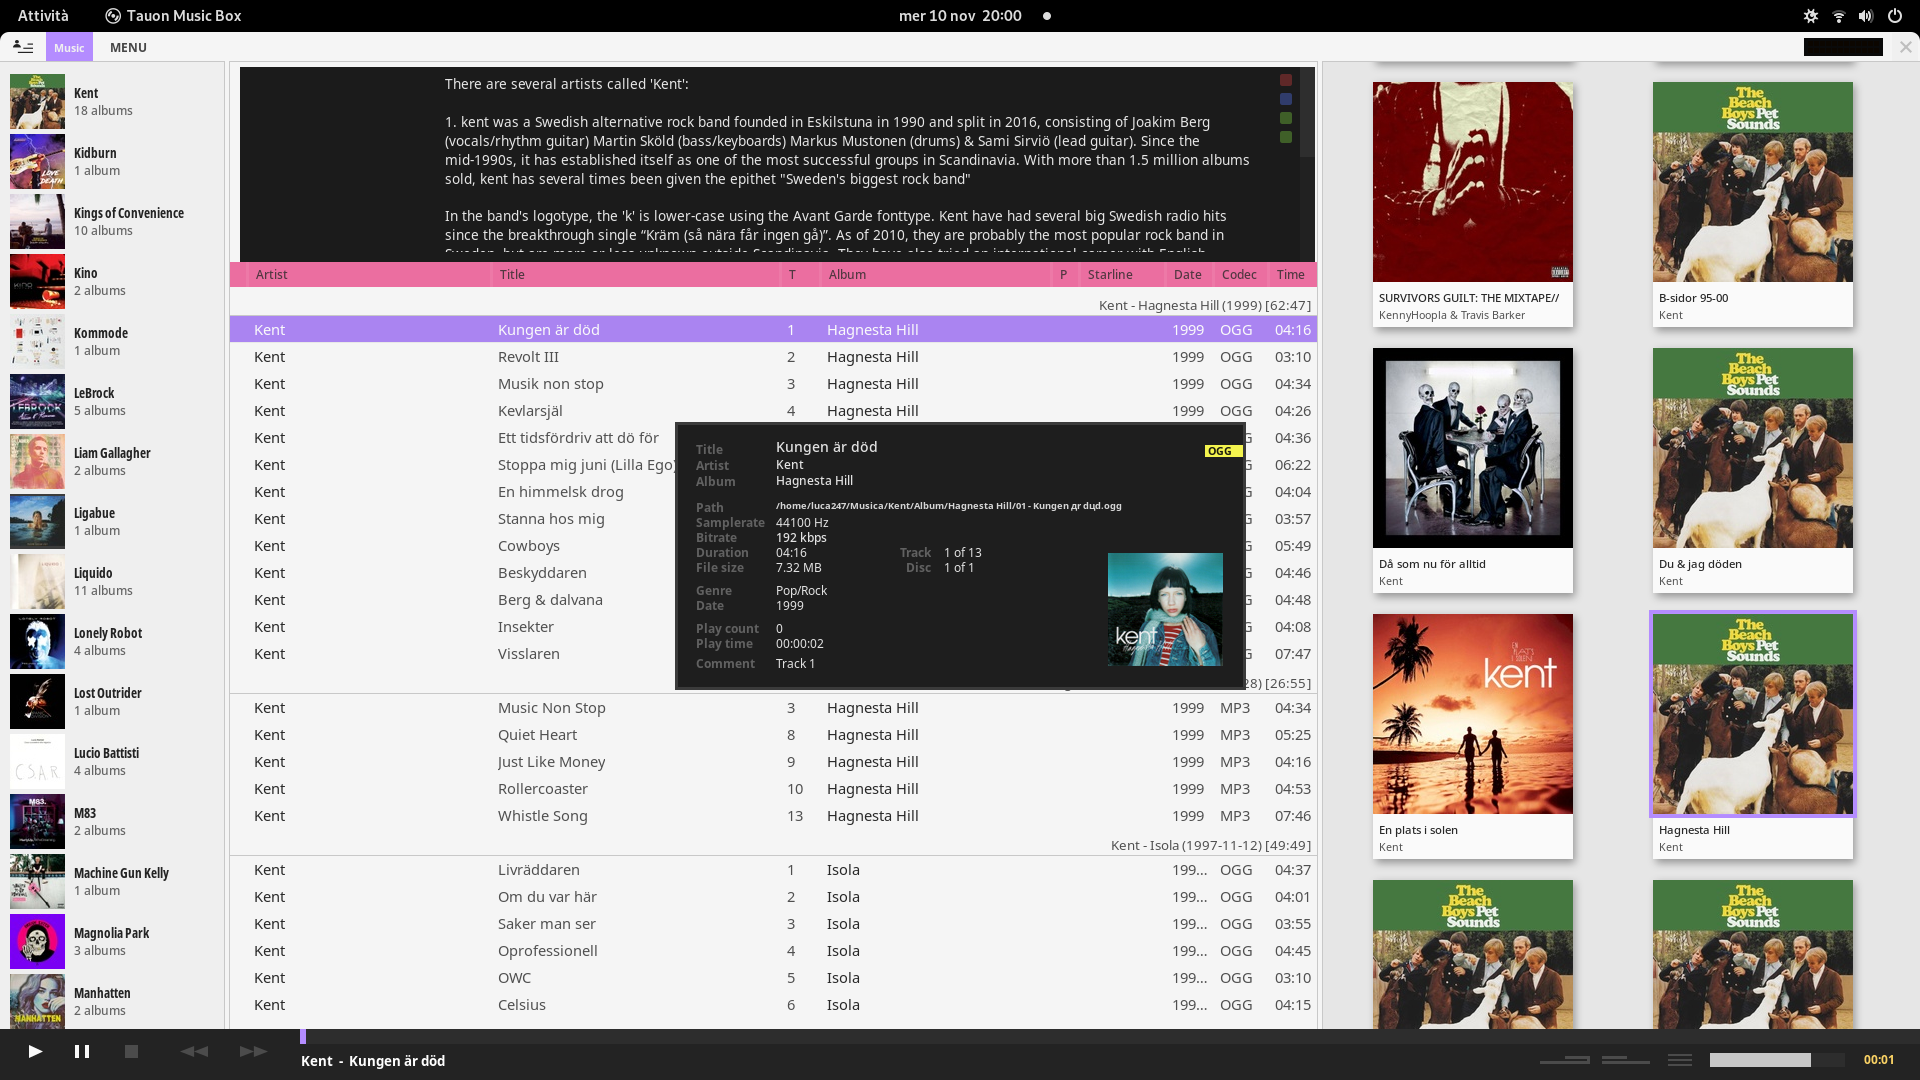This screenshot has height=1080, width=1920.
Task: Toggle shuffle mode icon in bottom bar
Action: [1625, 1060]
